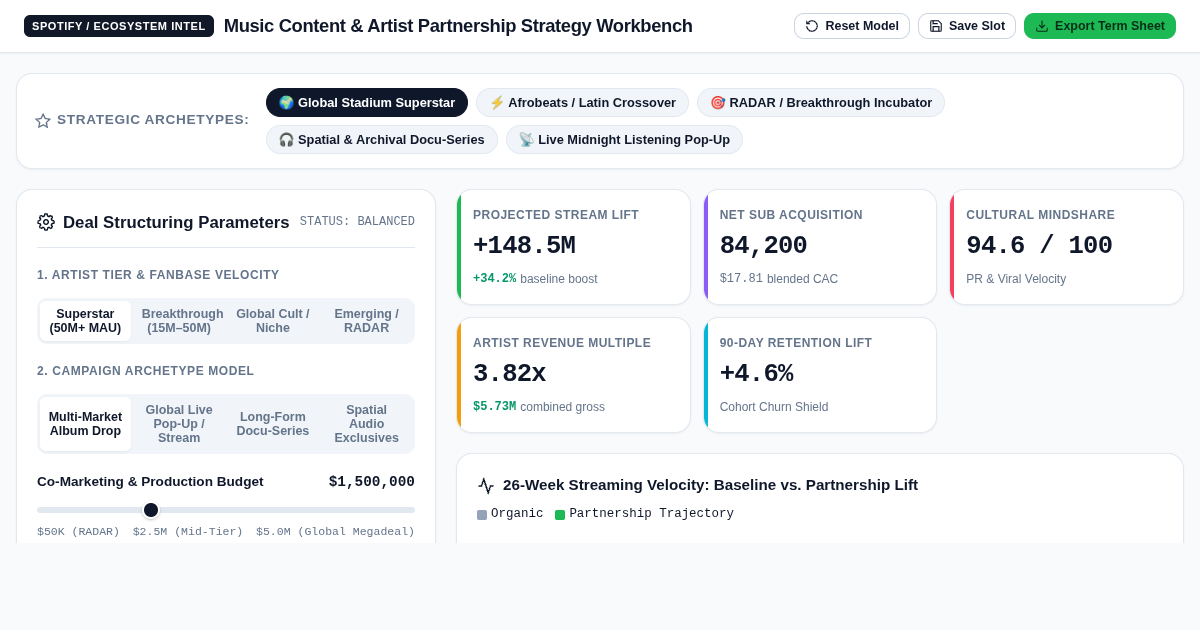The image size is (1200, 630).
Task: Click the $50K (RADAR) slider label
Action: point(78,532)
